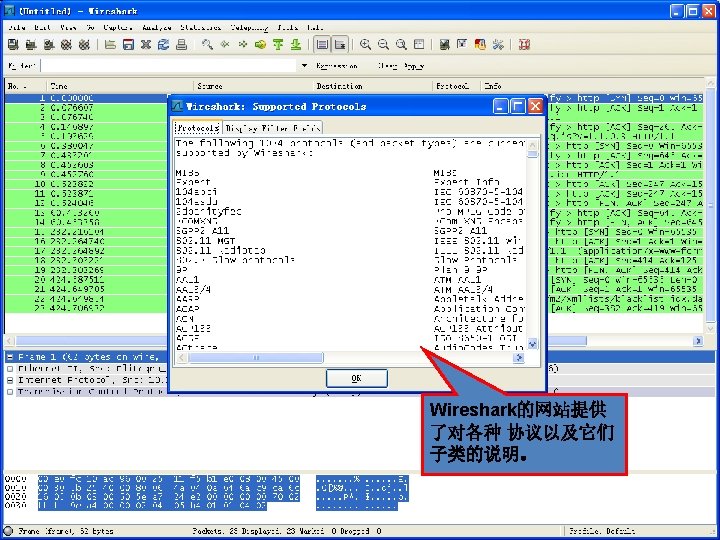Sort packets by the Time column header

tap(120, 86)
